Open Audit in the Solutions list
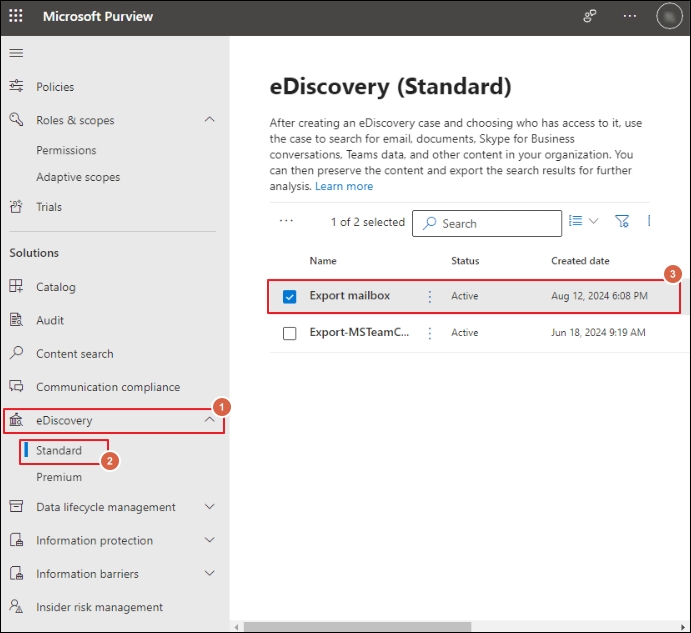The image size is (691, 633). (x=50, y=320)
